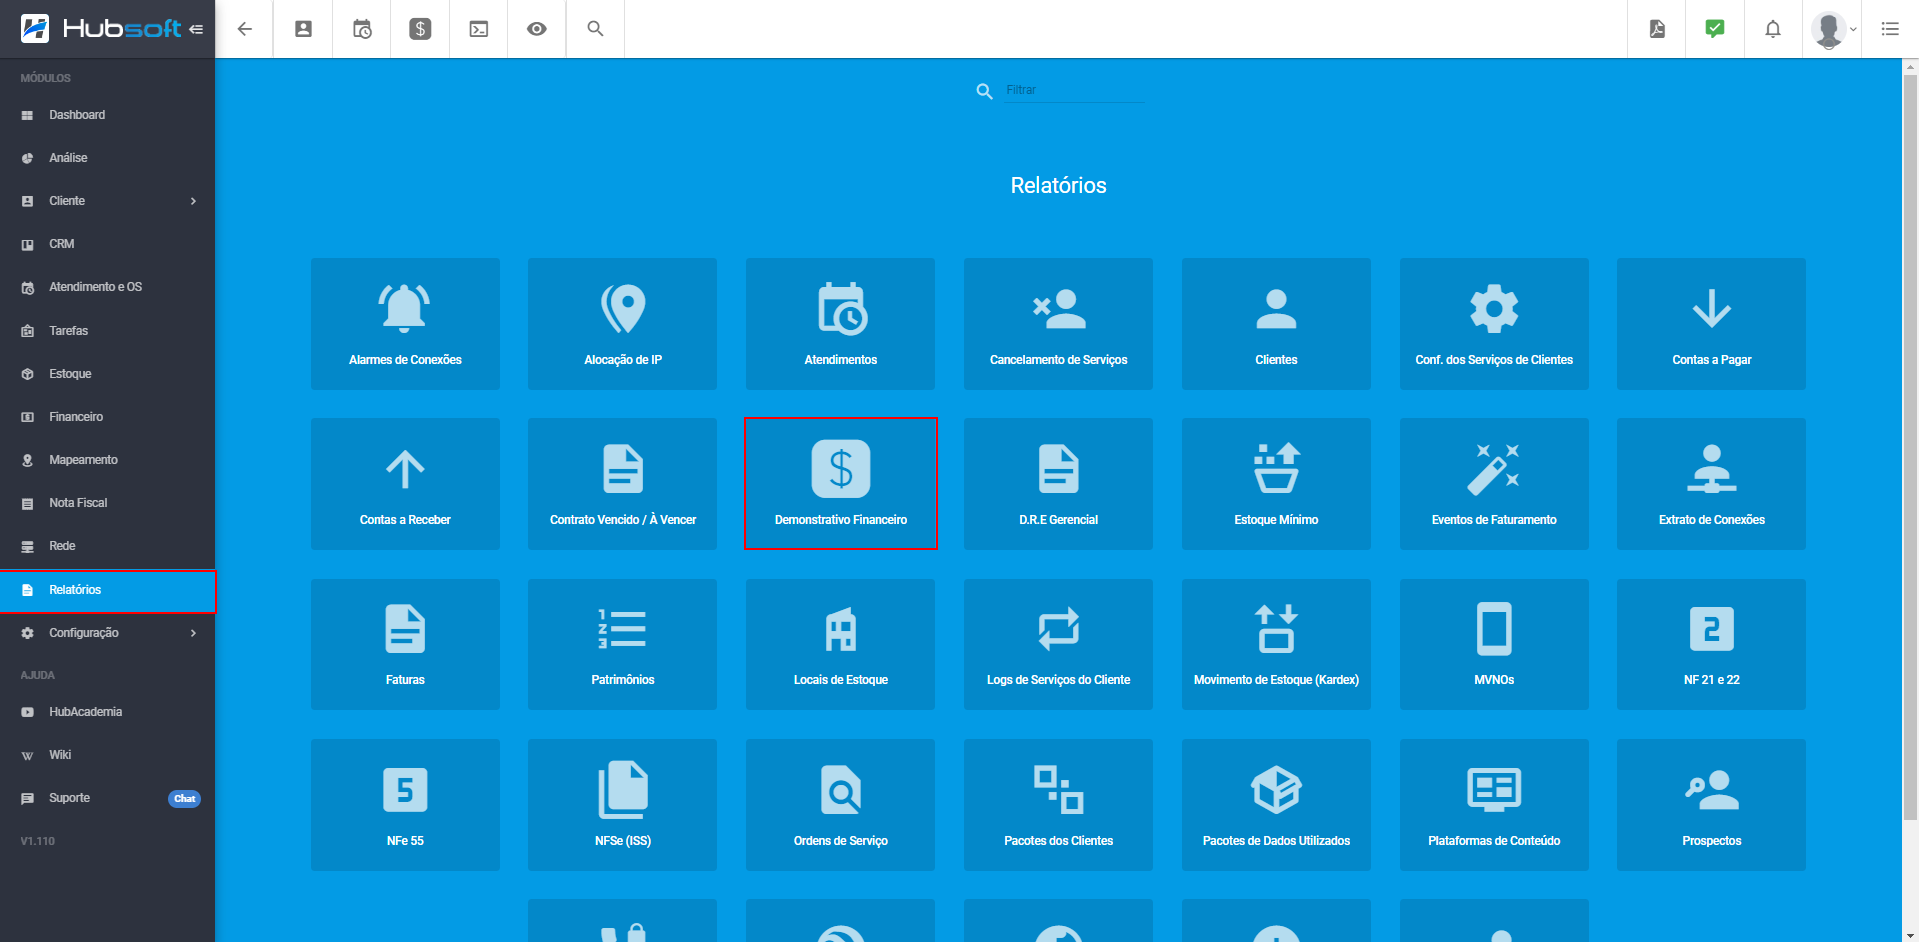Open the NFe 55 report tile
The image size is (1919, 942).
[x=405, y=805]
